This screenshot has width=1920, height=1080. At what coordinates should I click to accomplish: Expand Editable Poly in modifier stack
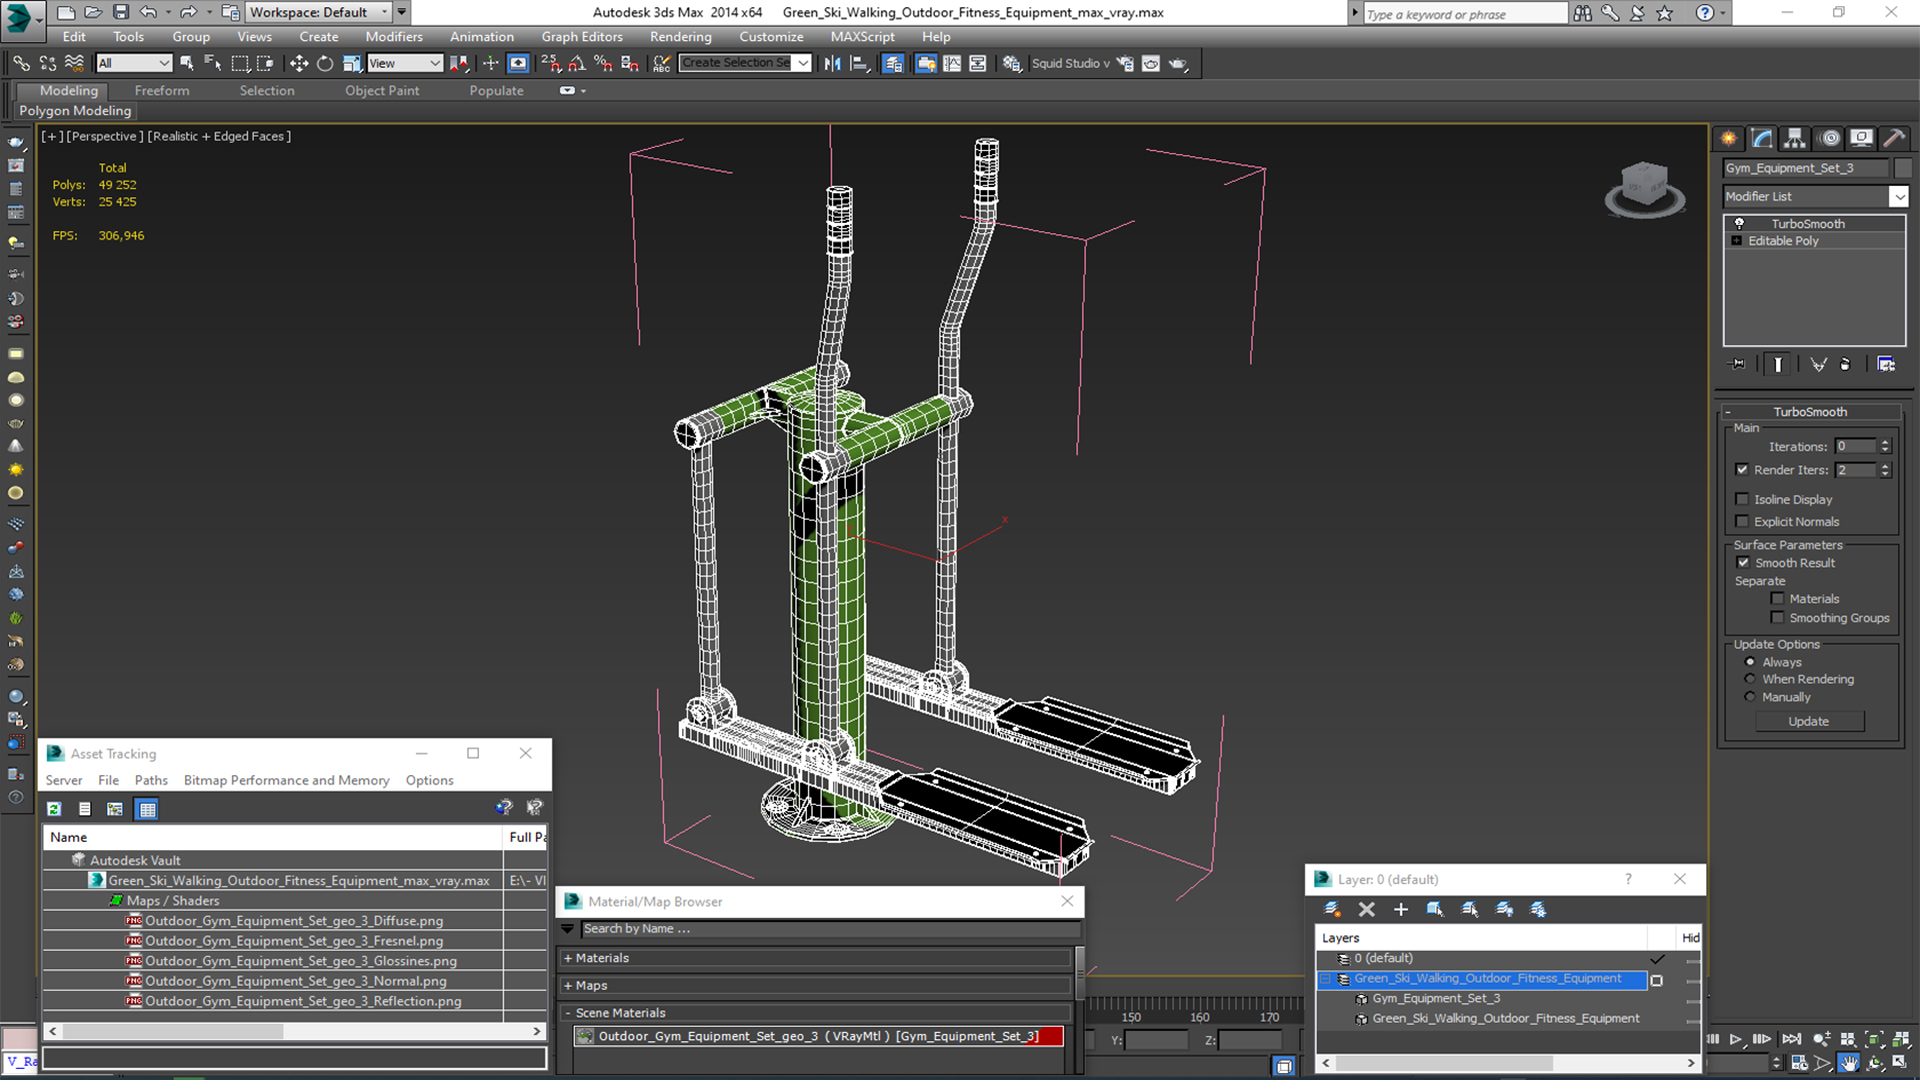(x=1737, y=241)
